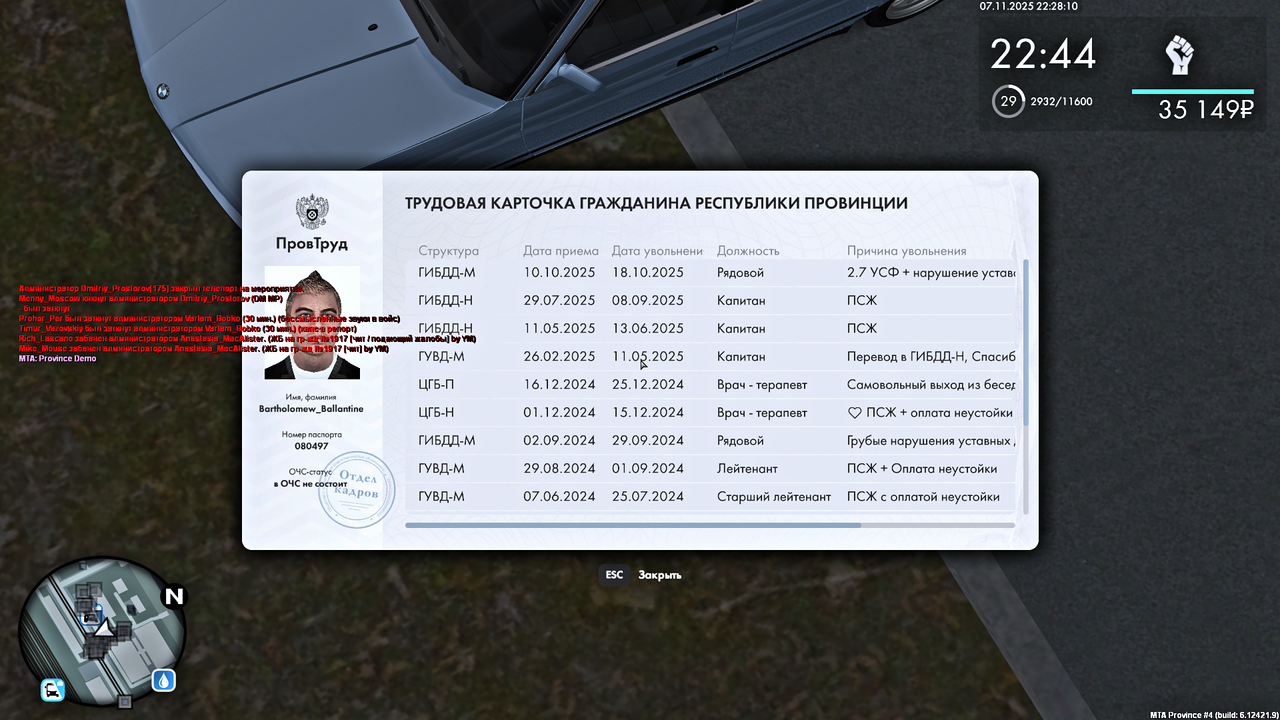Select the Структура column header
Image resolution: width=1280 pixels, height=720 pixels.
(449, 251)
